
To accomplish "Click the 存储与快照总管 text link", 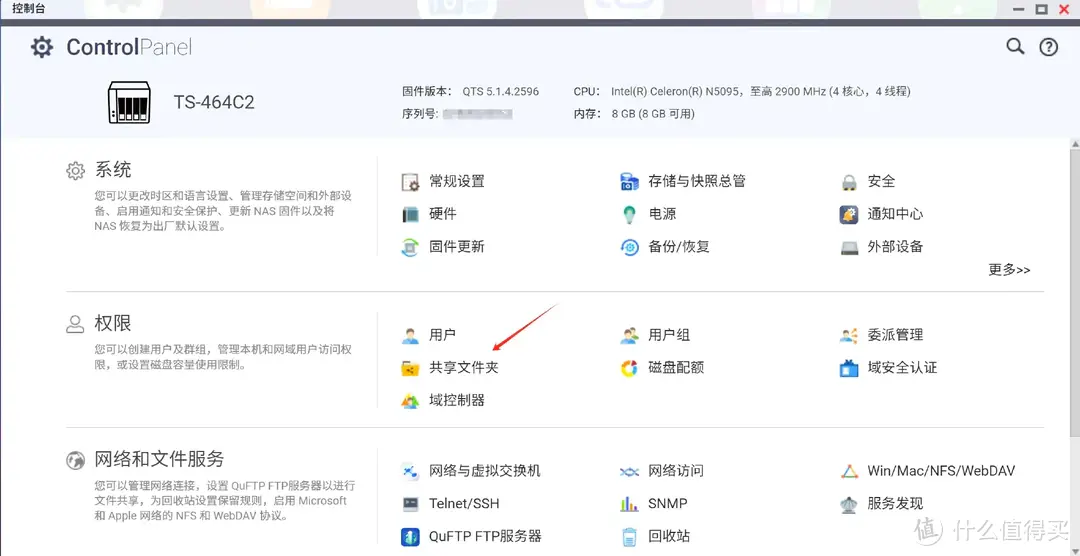I will pos(697,182).
